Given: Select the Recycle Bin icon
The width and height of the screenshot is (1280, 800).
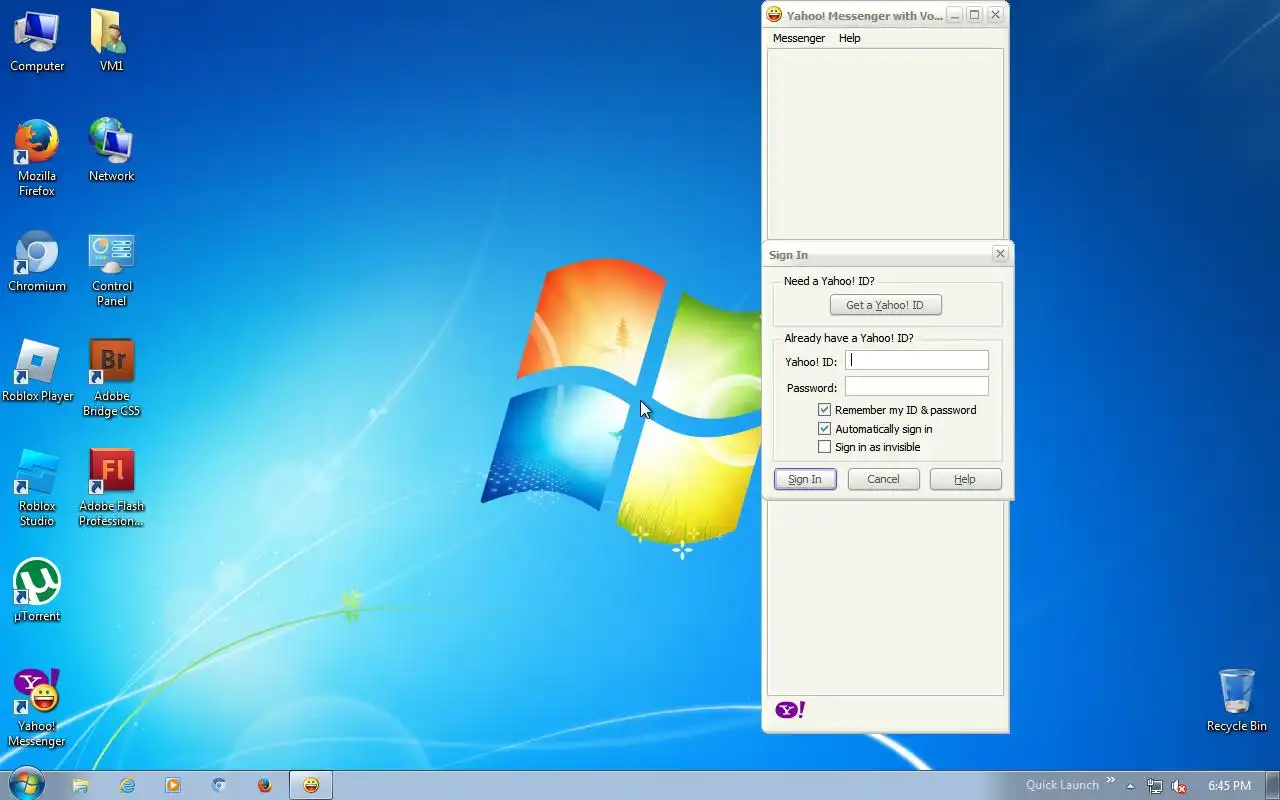Looking at the screenshot, I should click(1236, 701).
